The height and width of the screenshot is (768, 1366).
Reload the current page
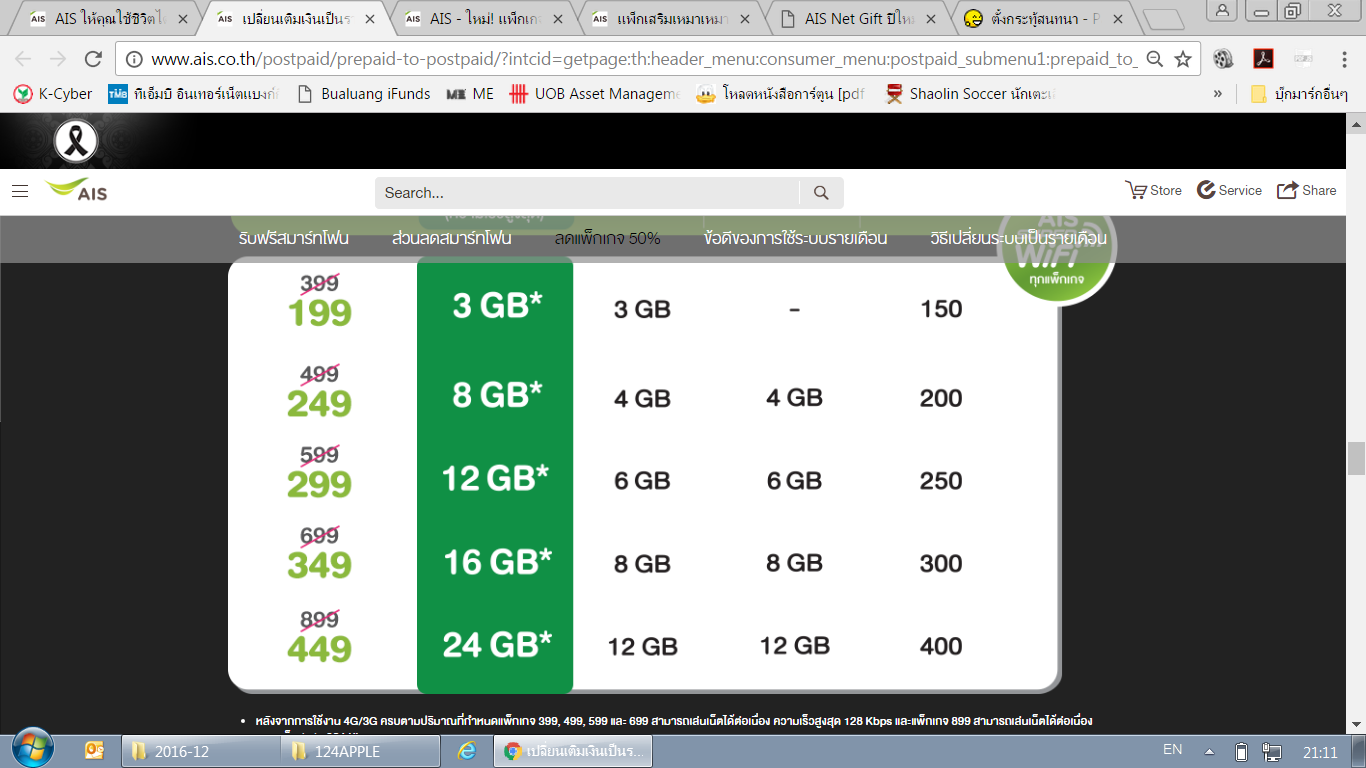tap(93, 59)
